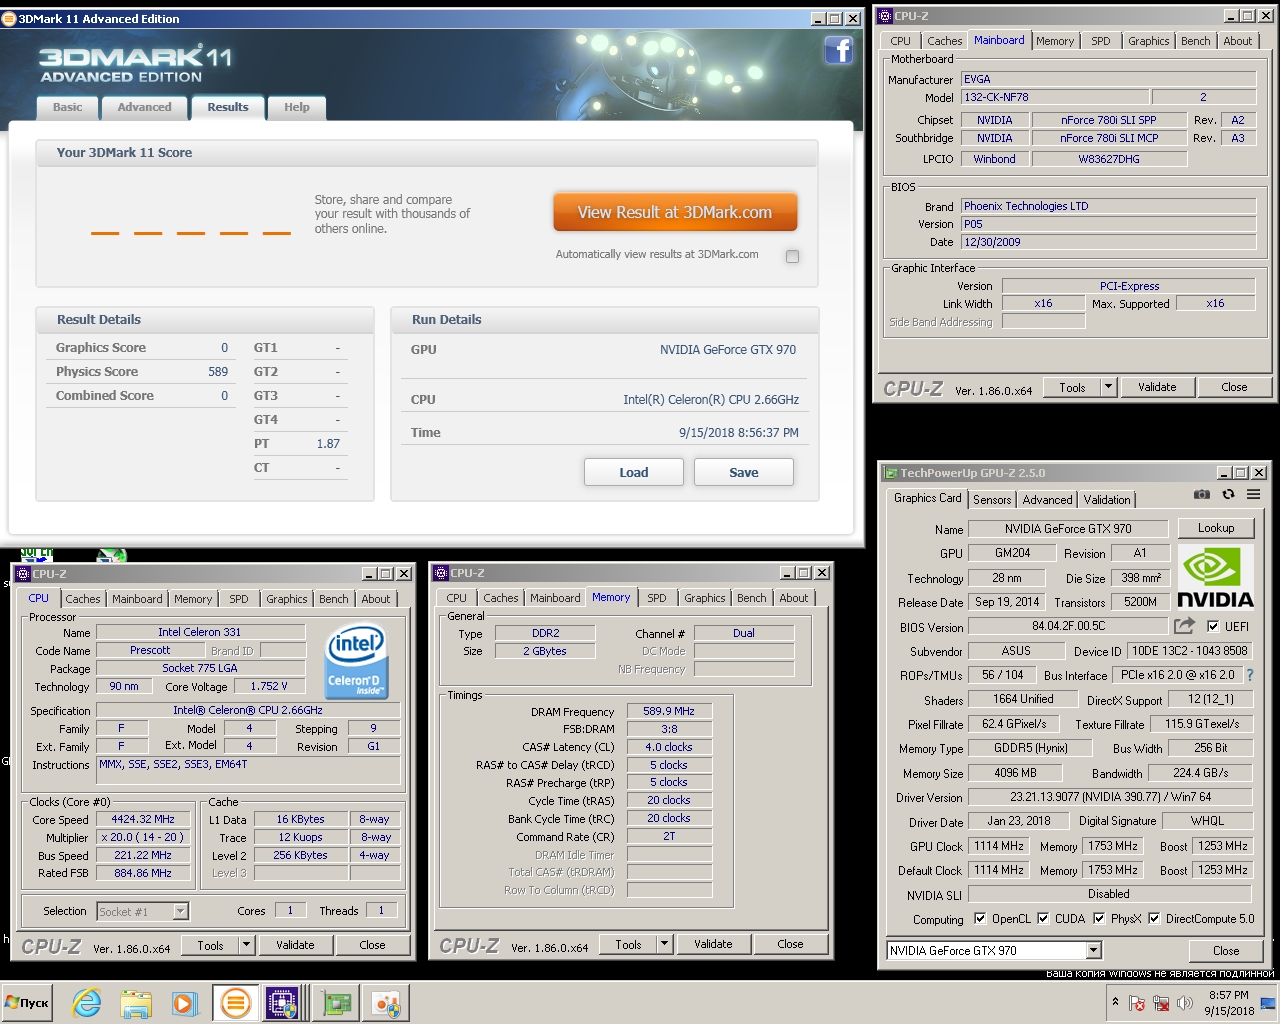1280x1024 pixels.
Task: Click the DRAM Frequency value 589.9 MHz
Action: pyautogui.click(x=669, y=711)
